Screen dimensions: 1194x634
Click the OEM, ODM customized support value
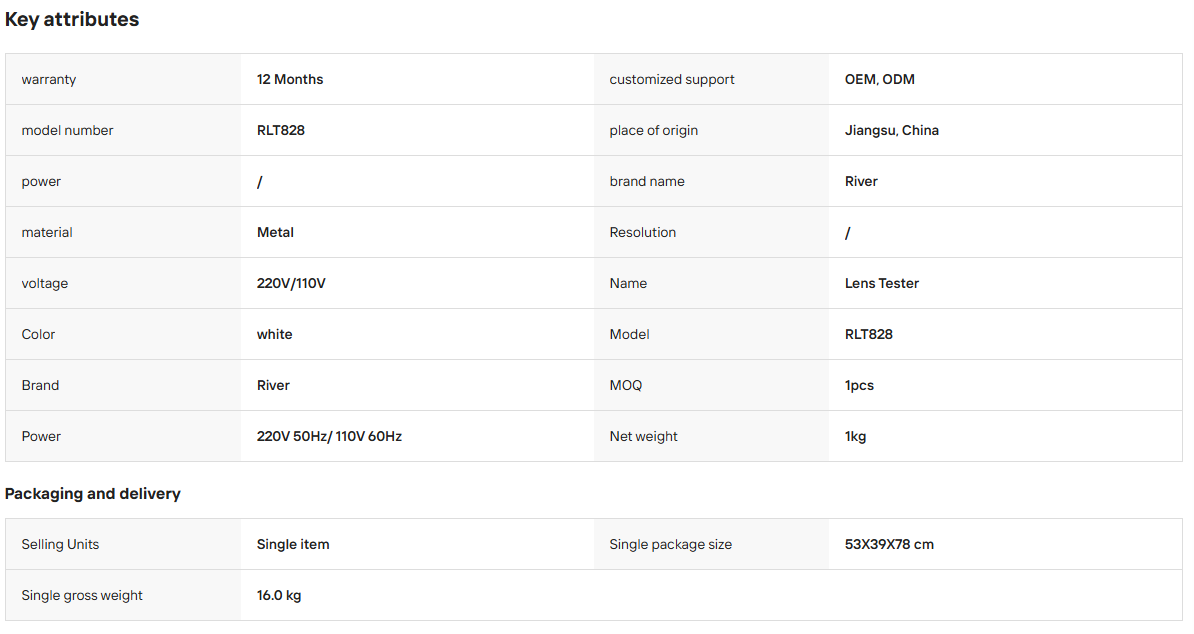click(x=880, y=79)
